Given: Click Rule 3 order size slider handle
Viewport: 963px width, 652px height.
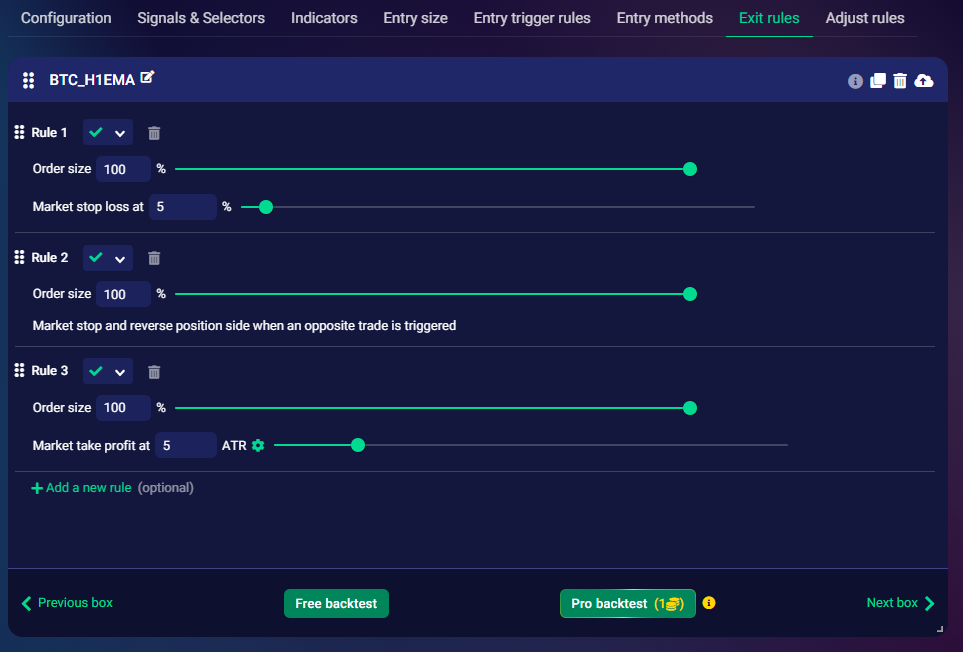Looking at the screenshot, I should [690, 408].
